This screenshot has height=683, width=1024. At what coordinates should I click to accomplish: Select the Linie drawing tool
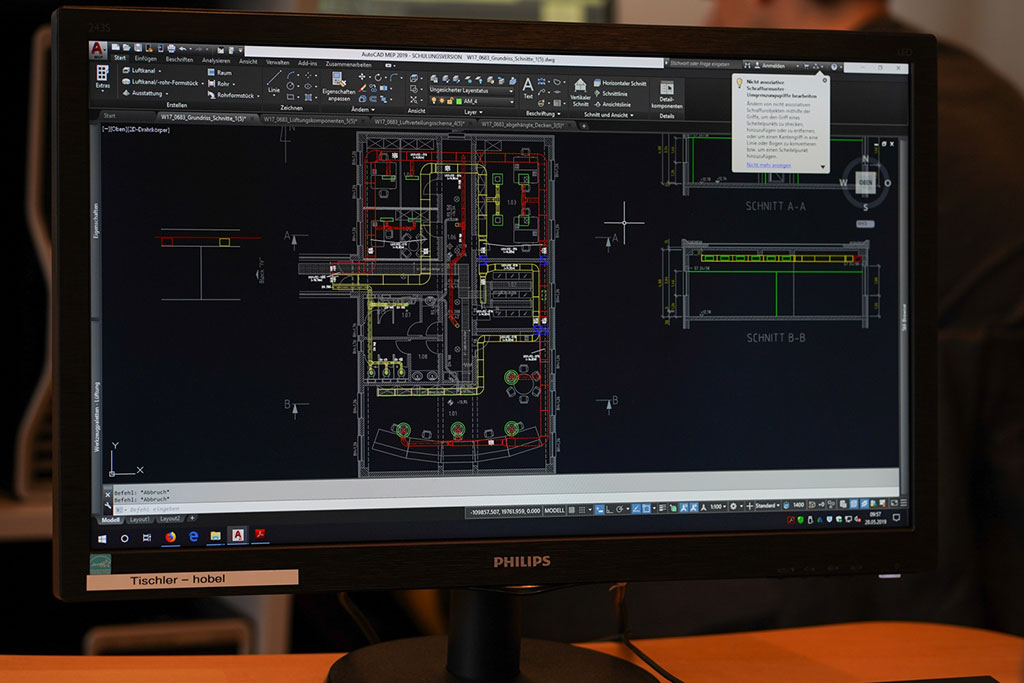pyautogui.click(x=273, y=80)
